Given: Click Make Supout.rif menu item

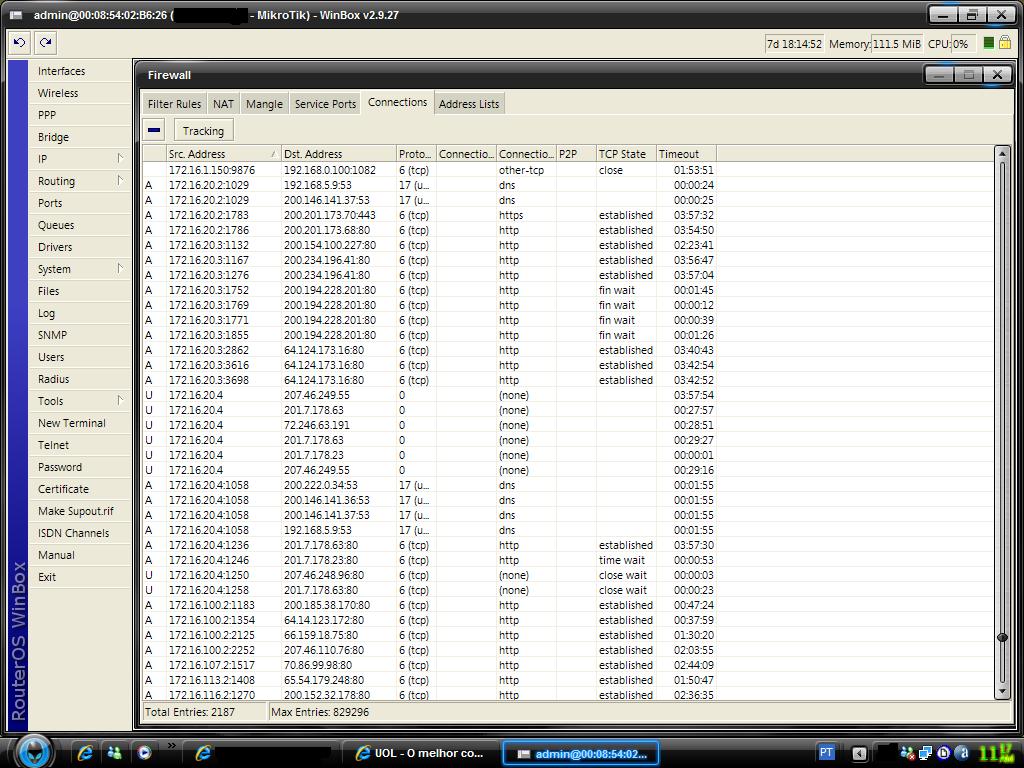Looking at the screenshot, I should (x=80, y=511).
